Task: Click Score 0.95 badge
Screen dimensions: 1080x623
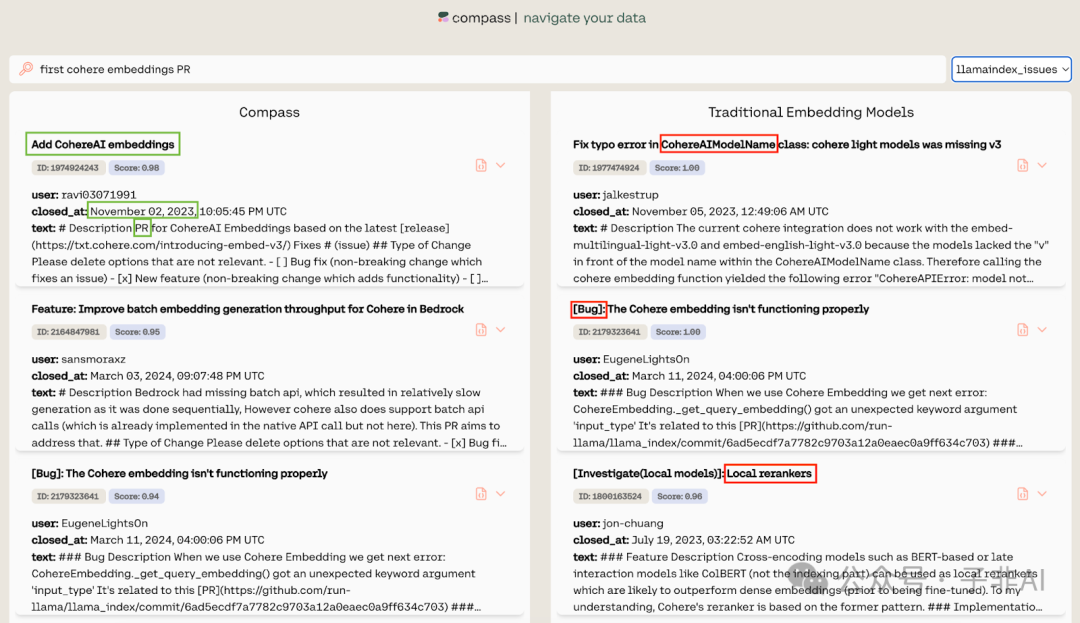Action: coord(137,332)
